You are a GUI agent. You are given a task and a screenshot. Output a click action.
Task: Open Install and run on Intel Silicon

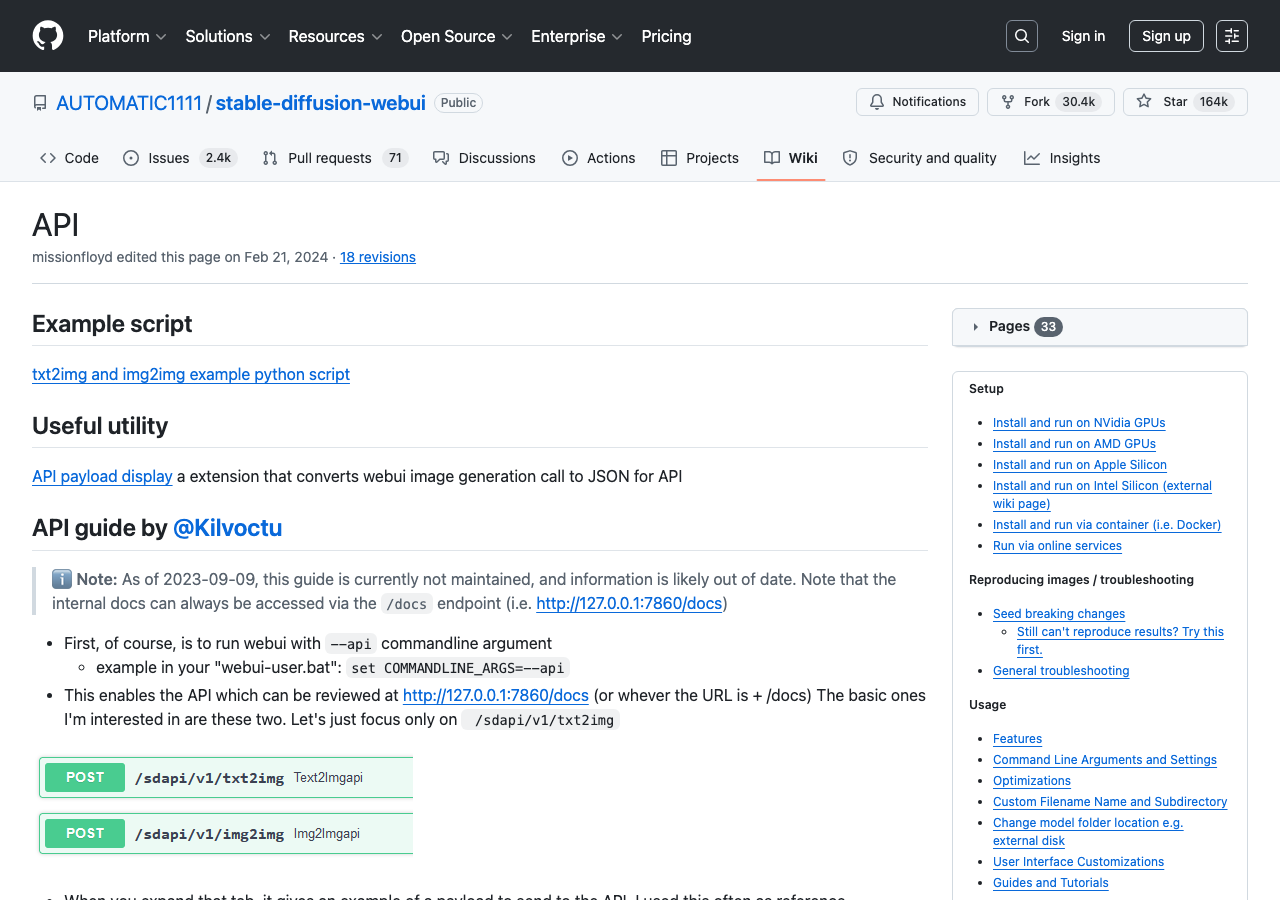coord(1102,495)
